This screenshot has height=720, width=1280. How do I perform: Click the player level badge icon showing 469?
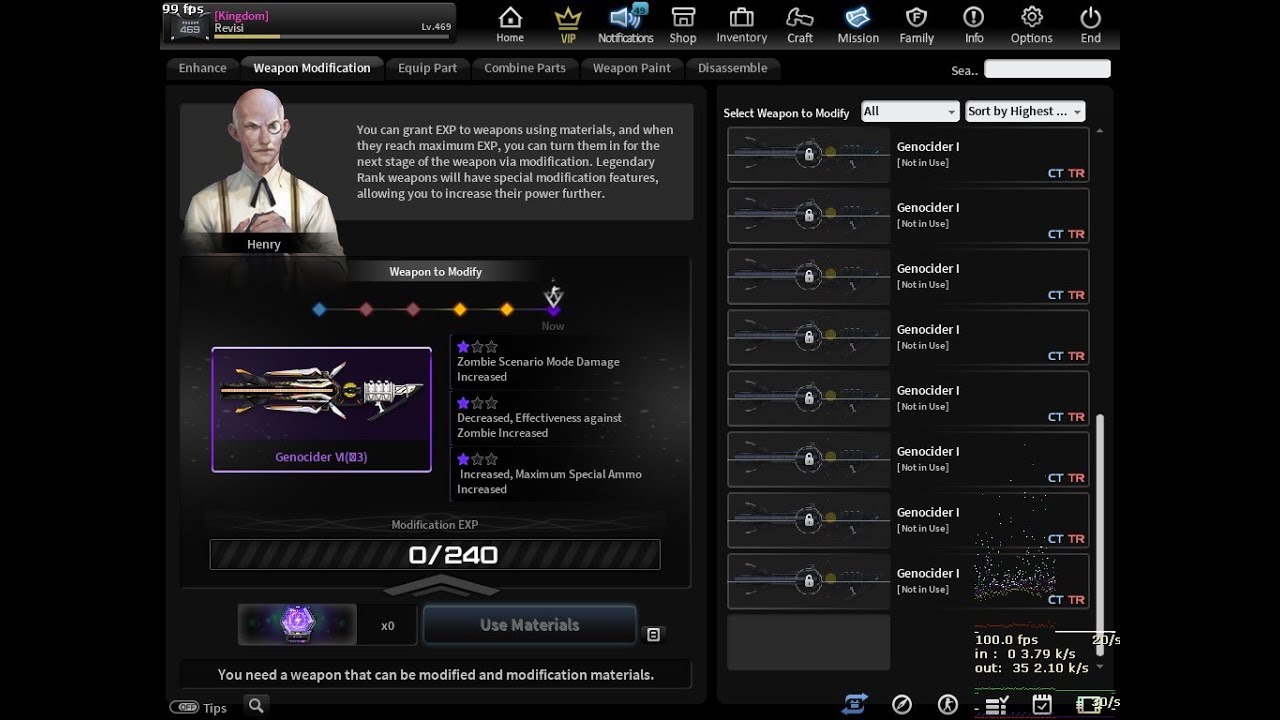(189, 26)
